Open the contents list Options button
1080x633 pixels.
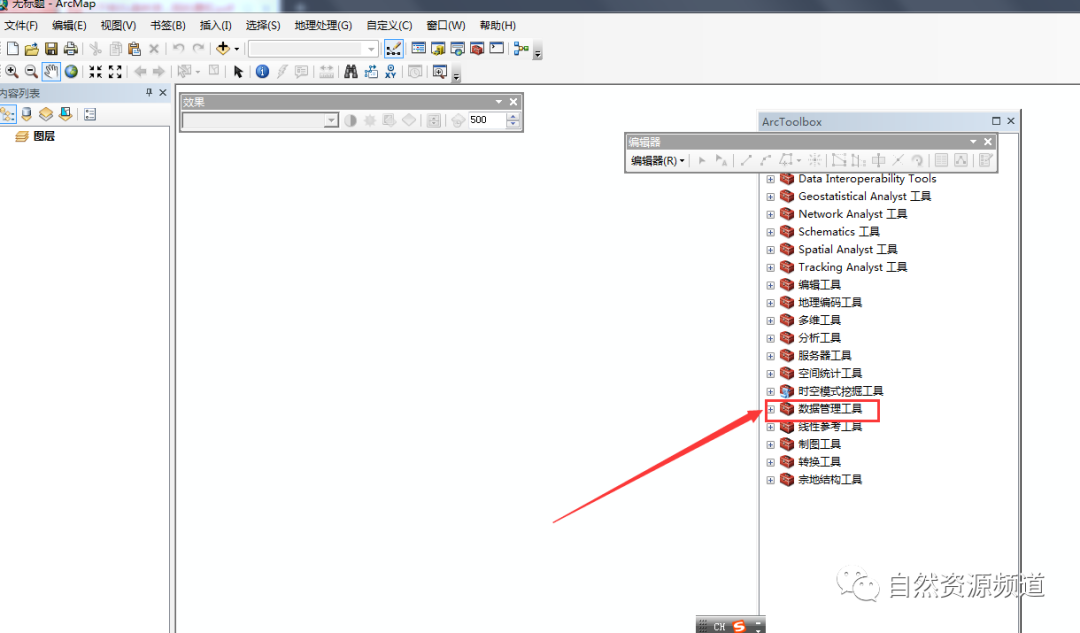tap(90, 114)
